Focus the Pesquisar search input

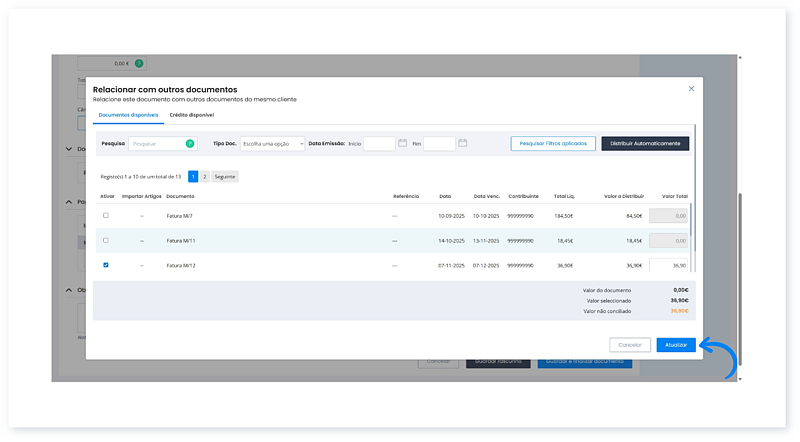156,144
